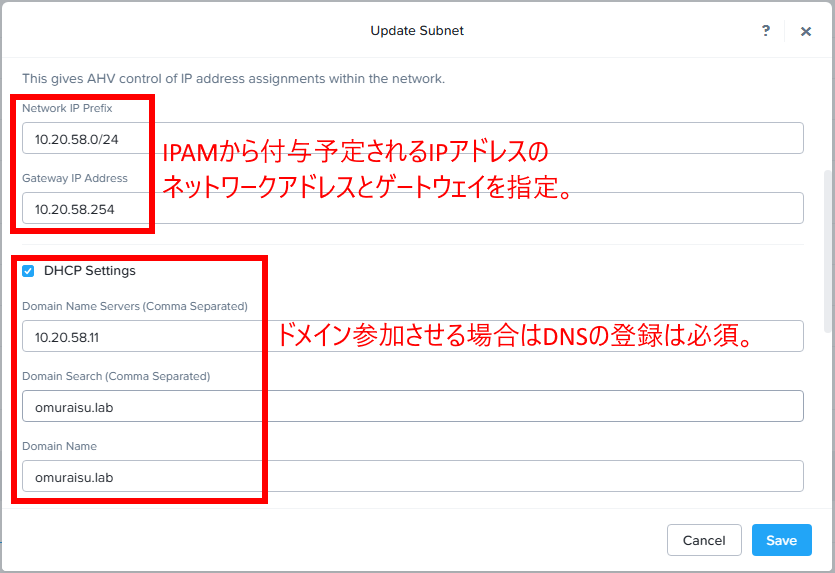Open the help question mark icon

766,31
